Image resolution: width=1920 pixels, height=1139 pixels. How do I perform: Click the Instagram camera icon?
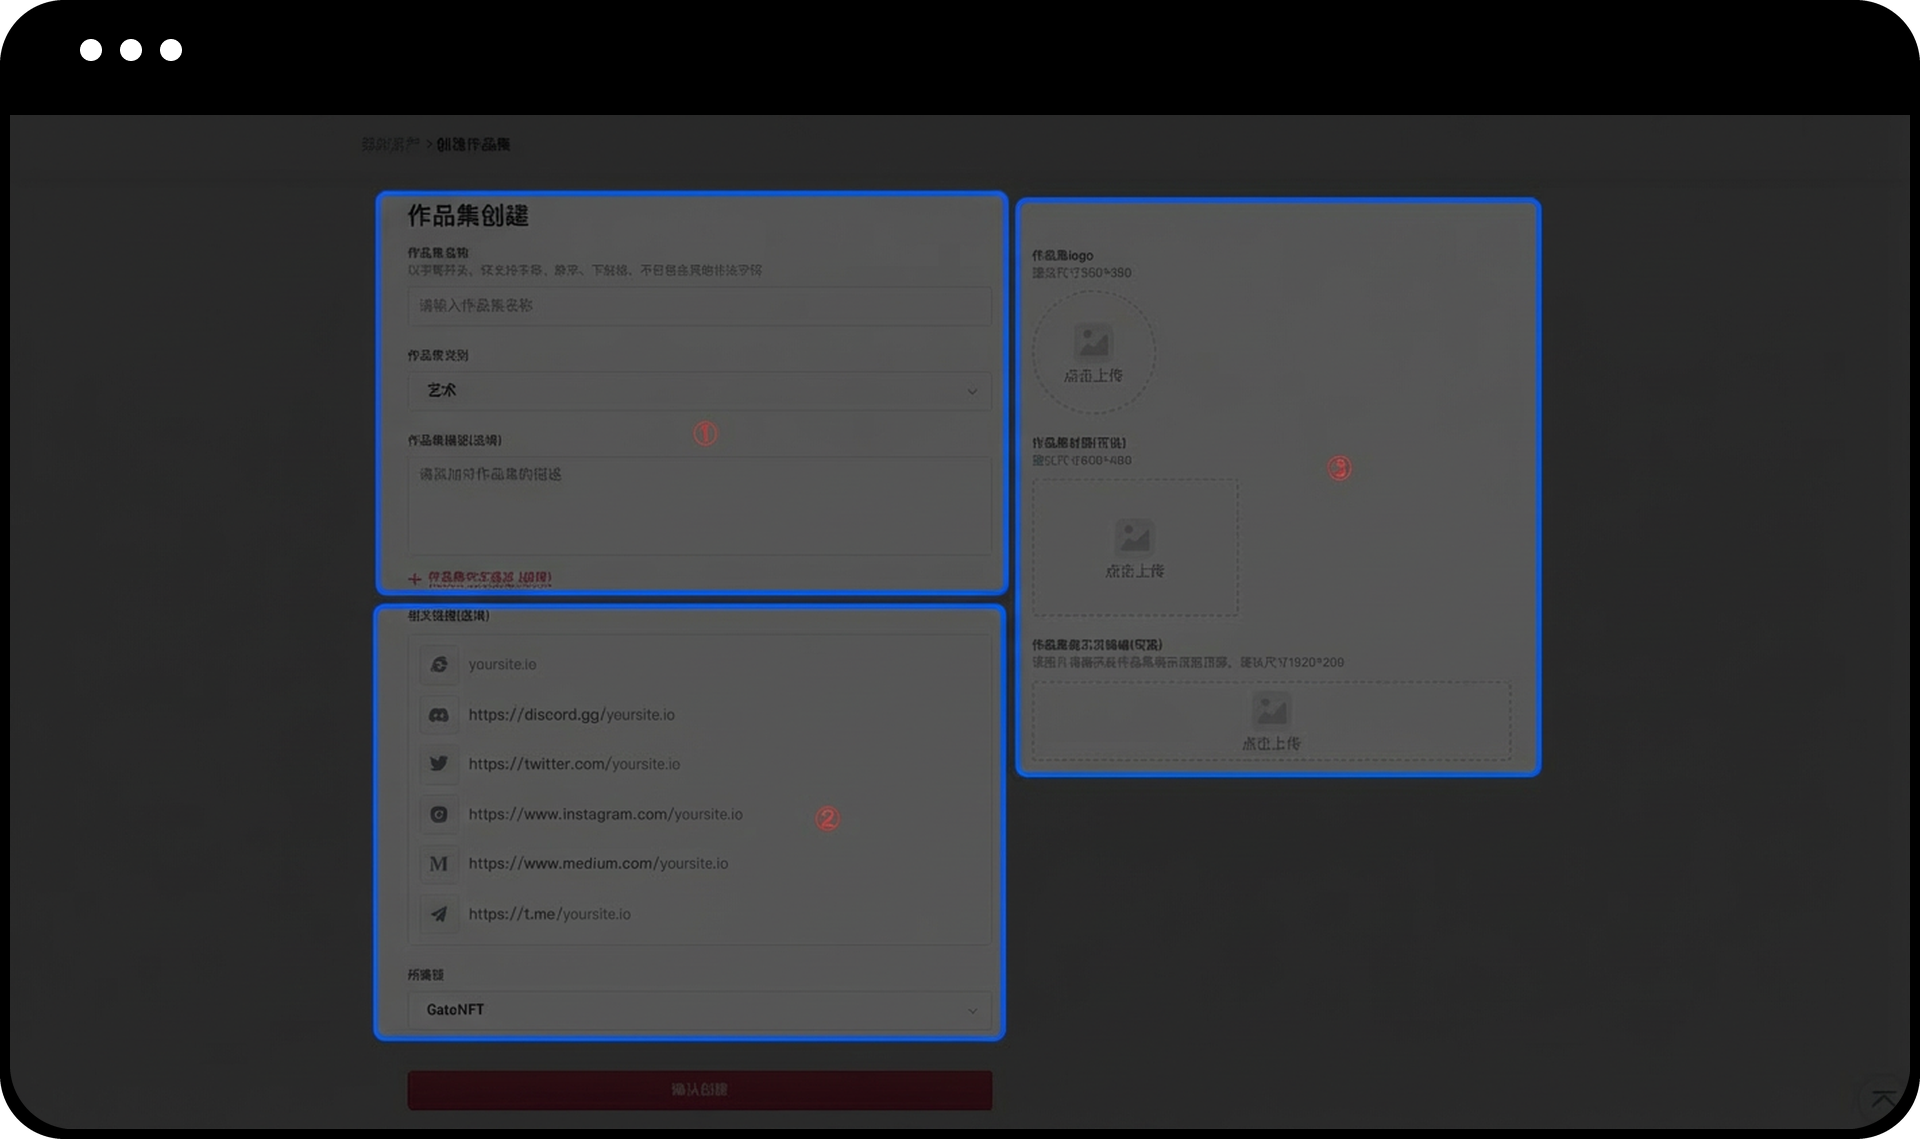point(439,814)
